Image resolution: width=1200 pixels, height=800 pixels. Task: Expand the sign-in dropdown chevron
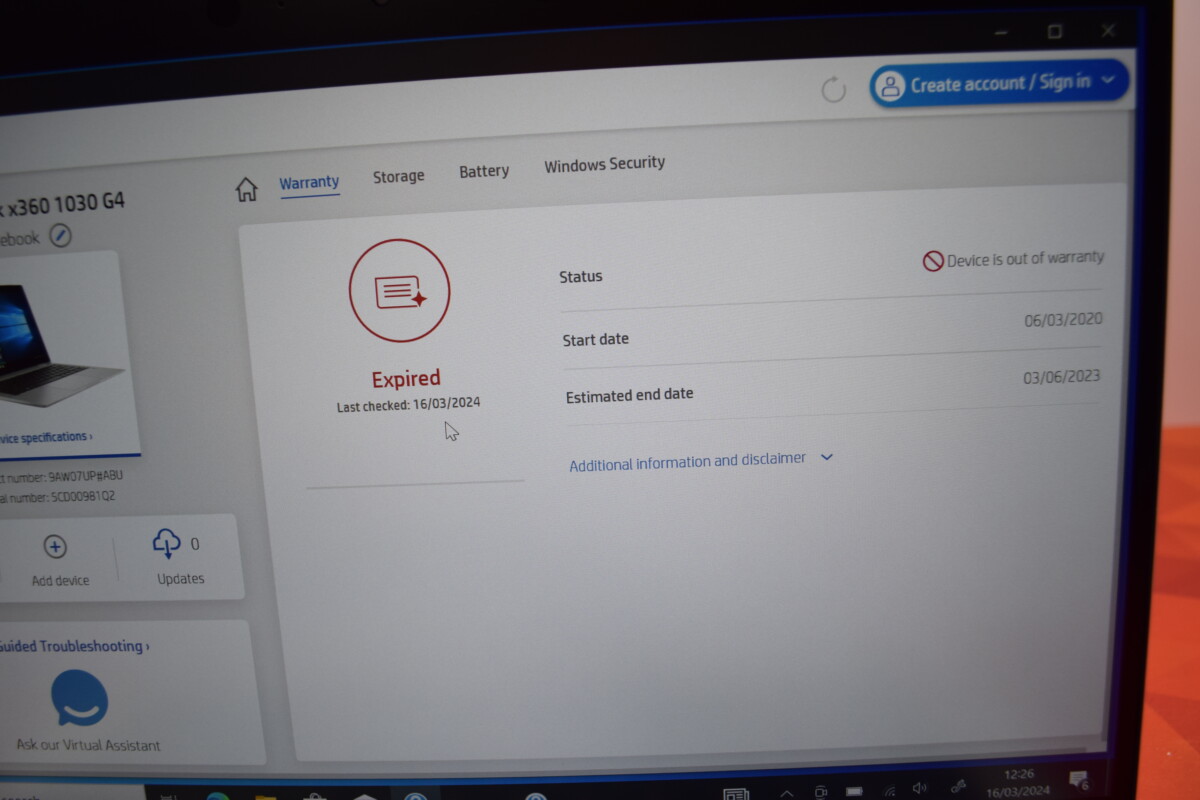point(1108,80)
